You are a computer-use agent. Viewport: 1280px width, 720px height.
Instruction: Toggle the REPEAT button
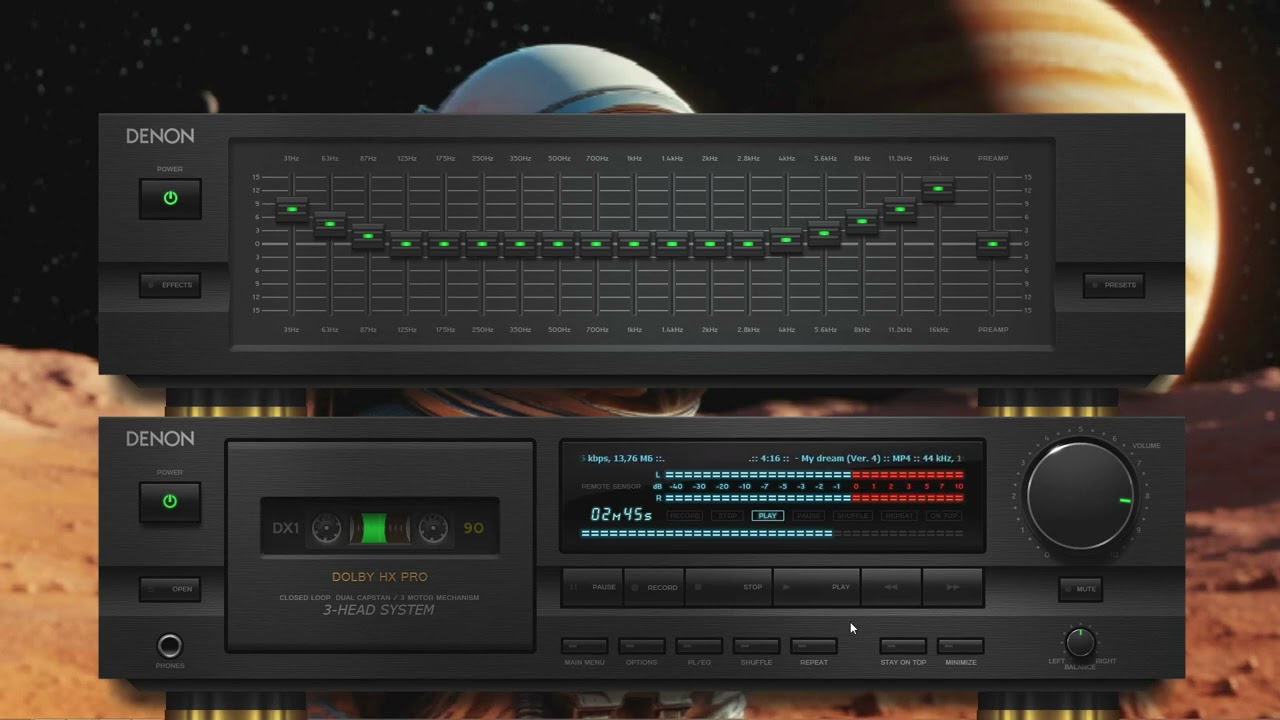pos(813,646)
